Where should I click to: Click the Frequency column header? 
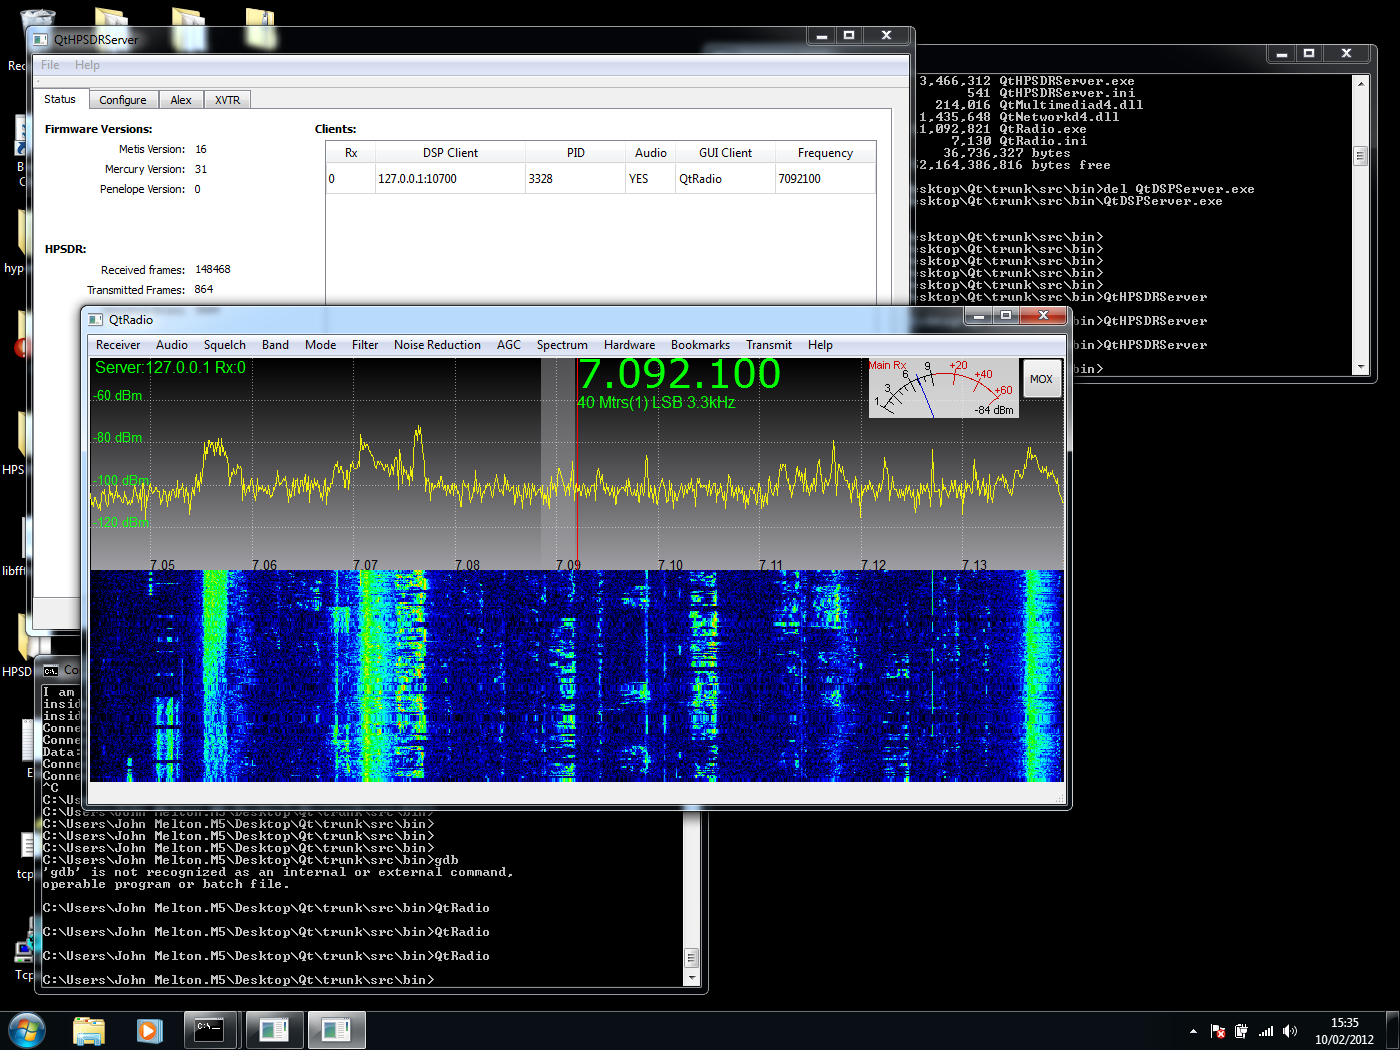click(x=825, y=153)
